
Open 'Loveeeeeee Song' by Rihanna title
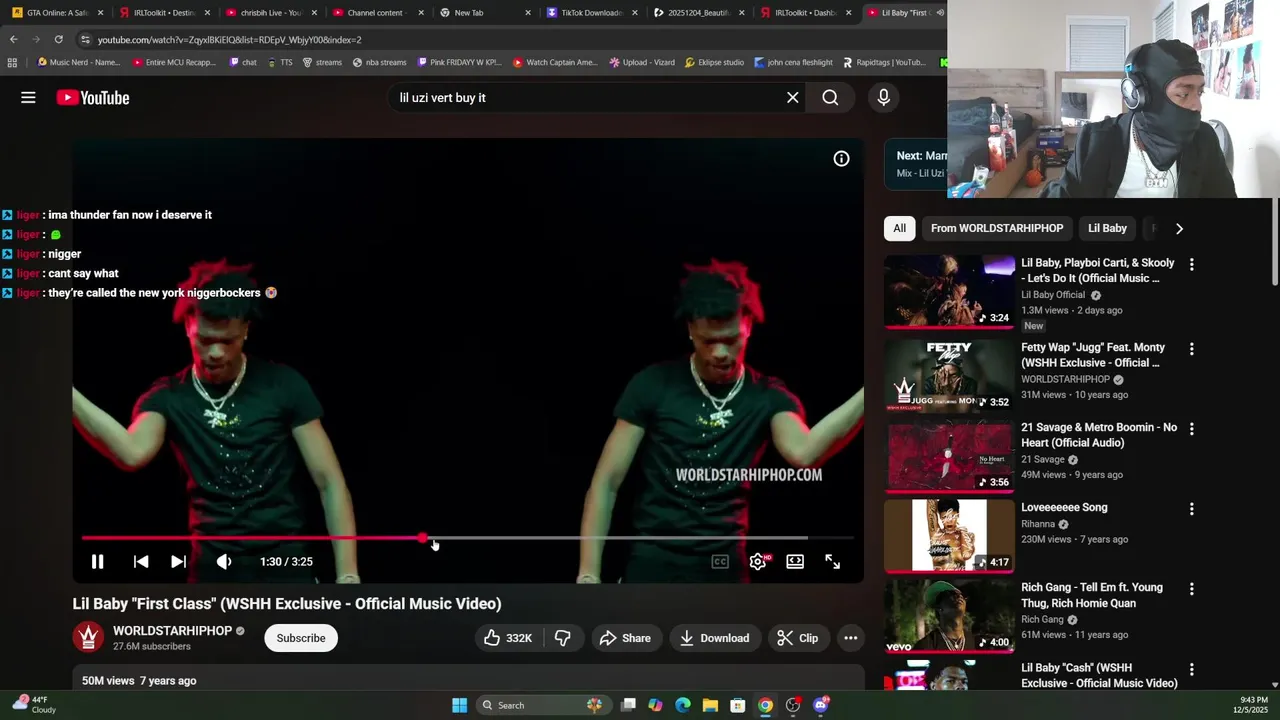1064,507
